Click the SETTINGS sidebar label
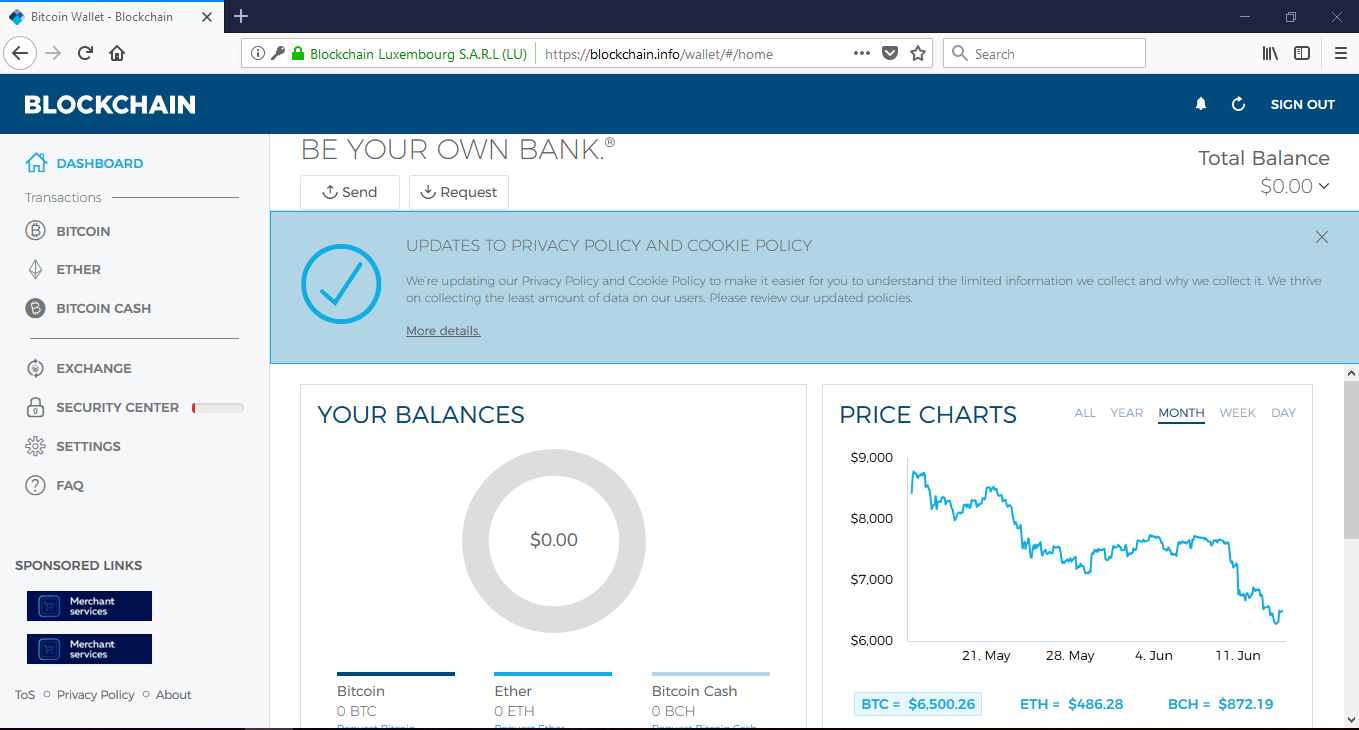Image resolution: width=1359 pixels, height=730 pixels. click(x=88, y=446)
